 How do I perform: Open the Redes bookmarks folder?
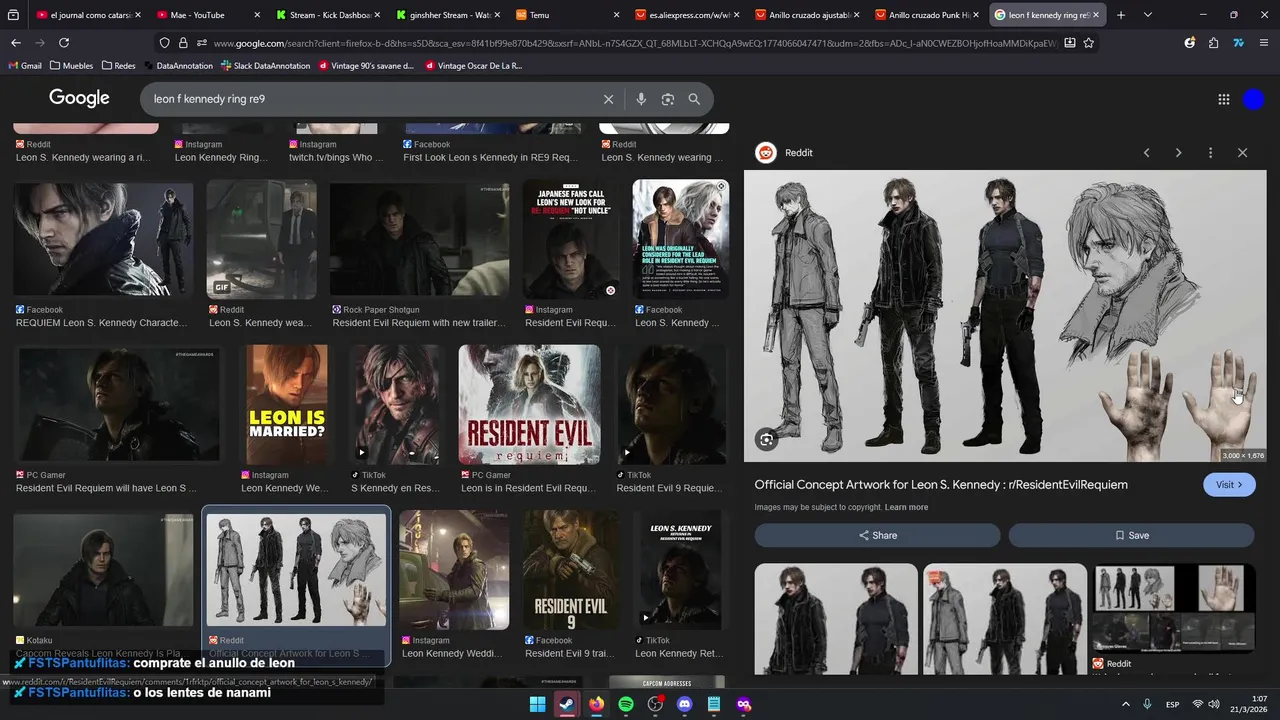118,66
